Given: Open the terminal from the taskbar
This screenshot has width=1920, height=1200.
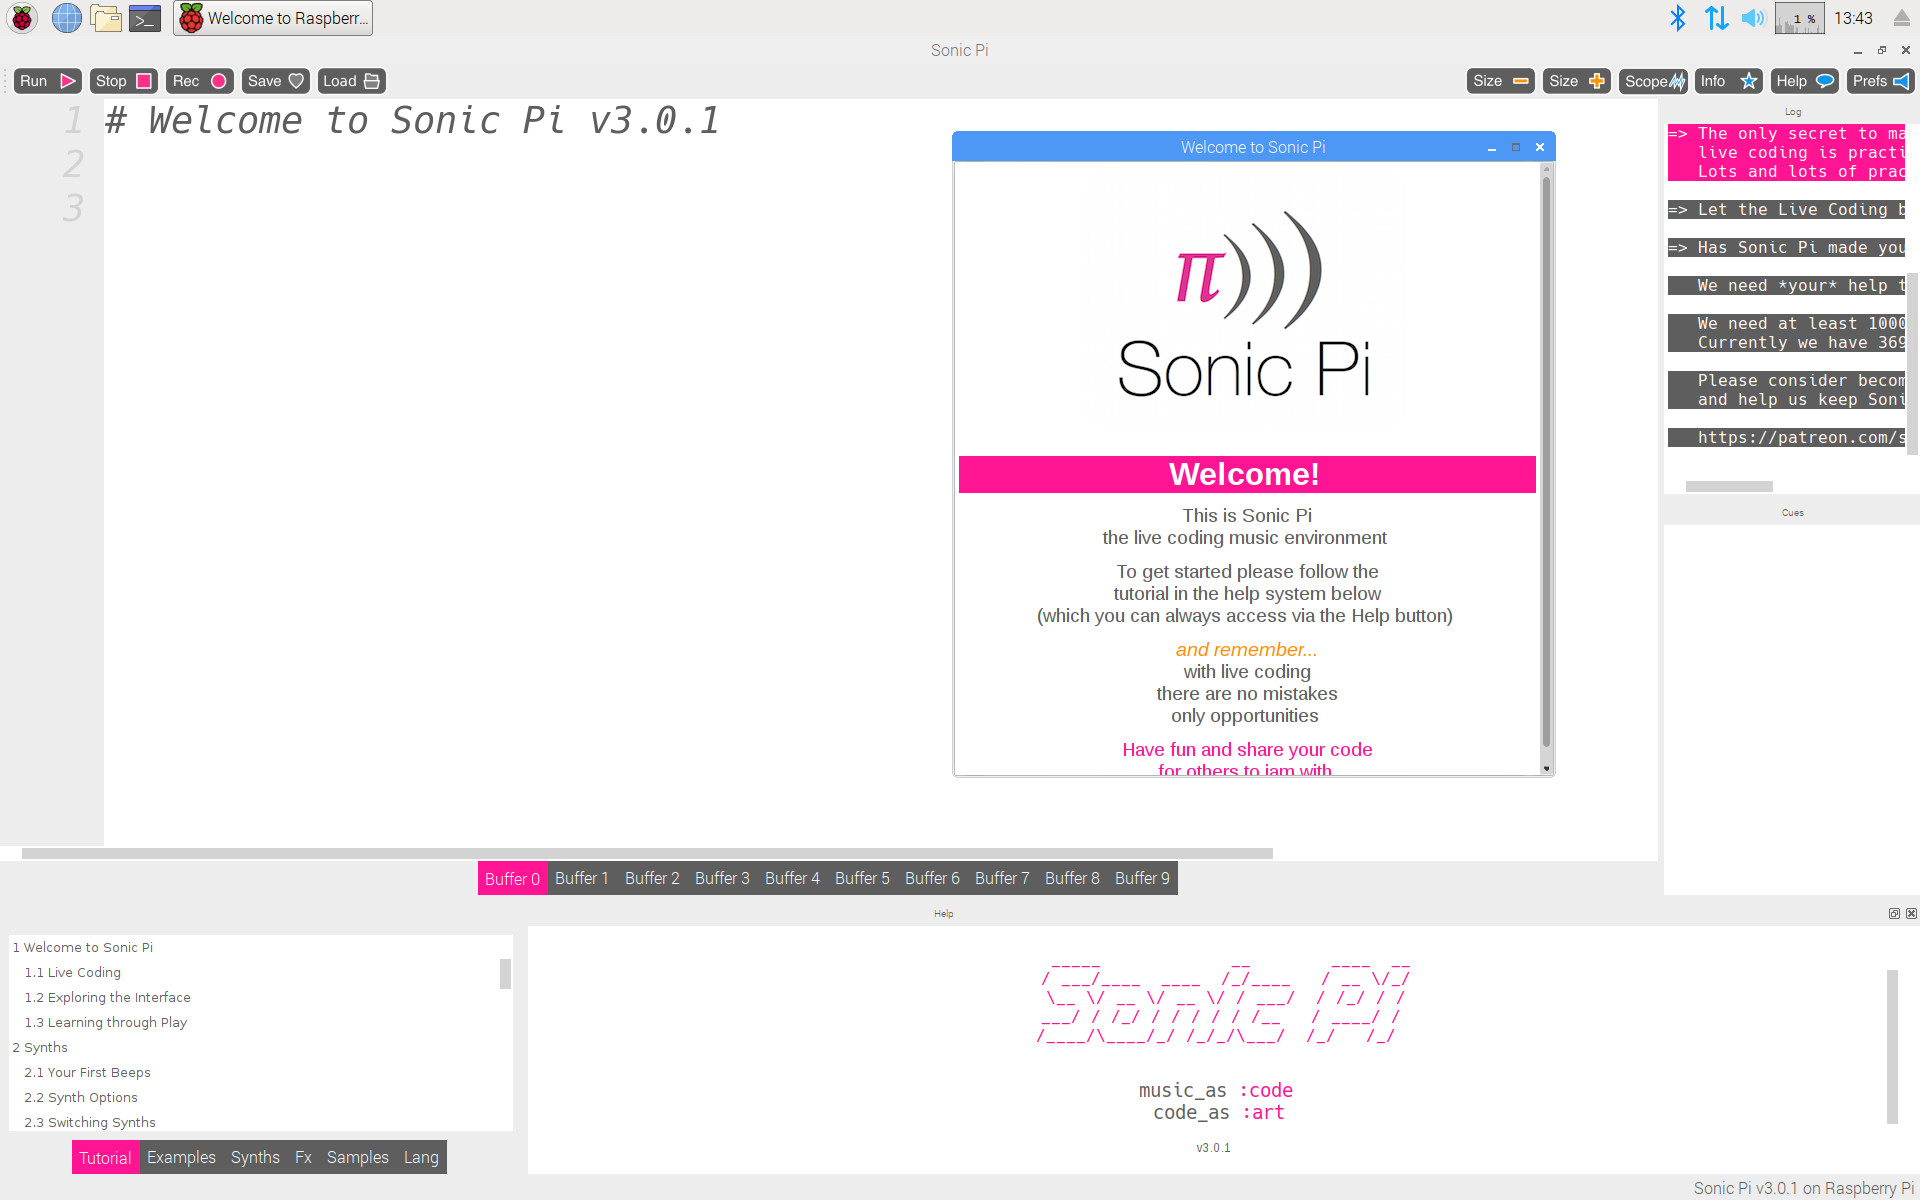Looking at the screenshot, I should point(145,18).
